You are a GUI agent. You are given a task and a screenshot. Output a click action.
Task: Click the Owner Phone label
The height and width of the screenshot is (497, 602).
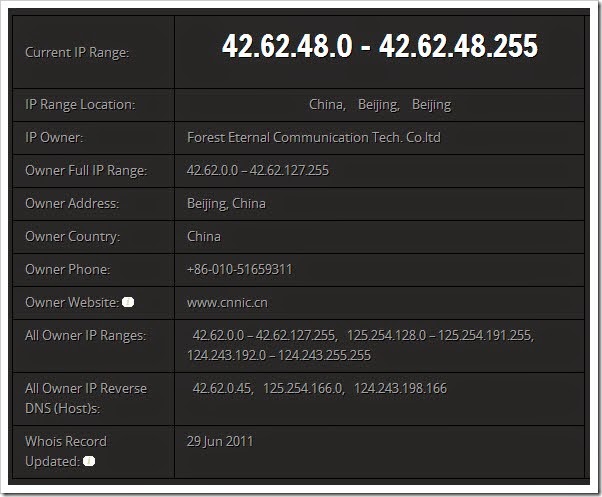pyautogui.click(x=67, y=269)
